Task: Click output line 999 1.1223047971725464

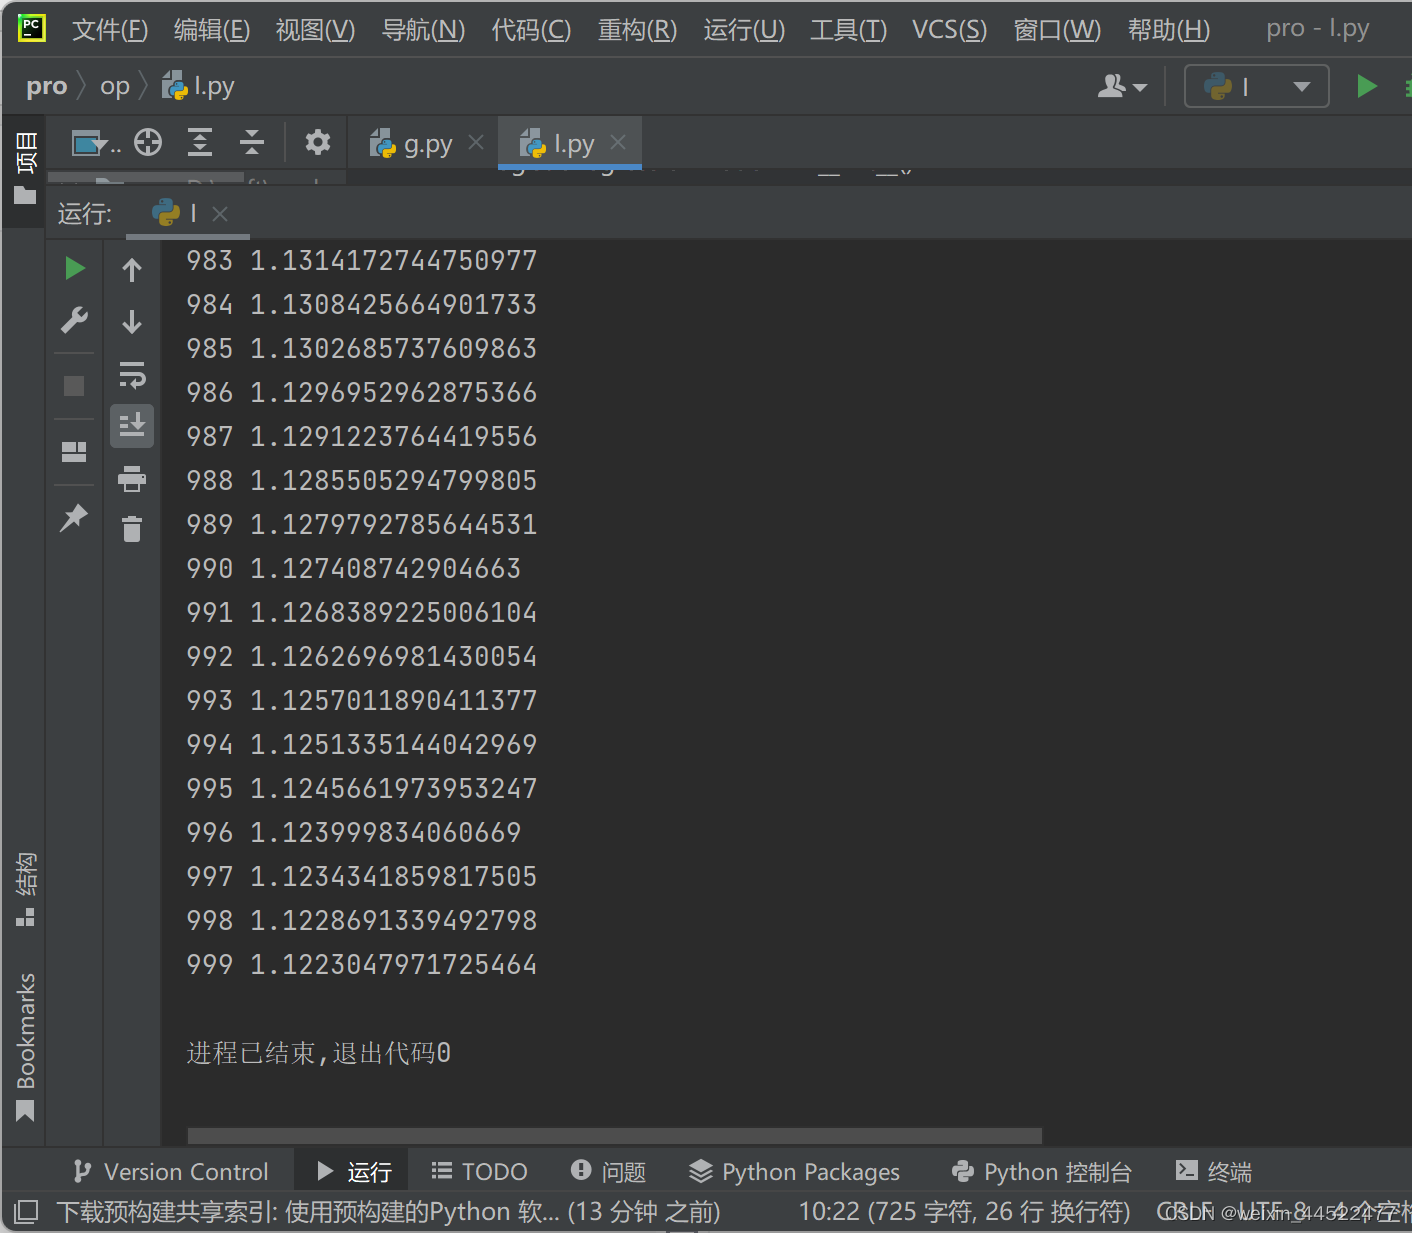Action: [362, 964]
